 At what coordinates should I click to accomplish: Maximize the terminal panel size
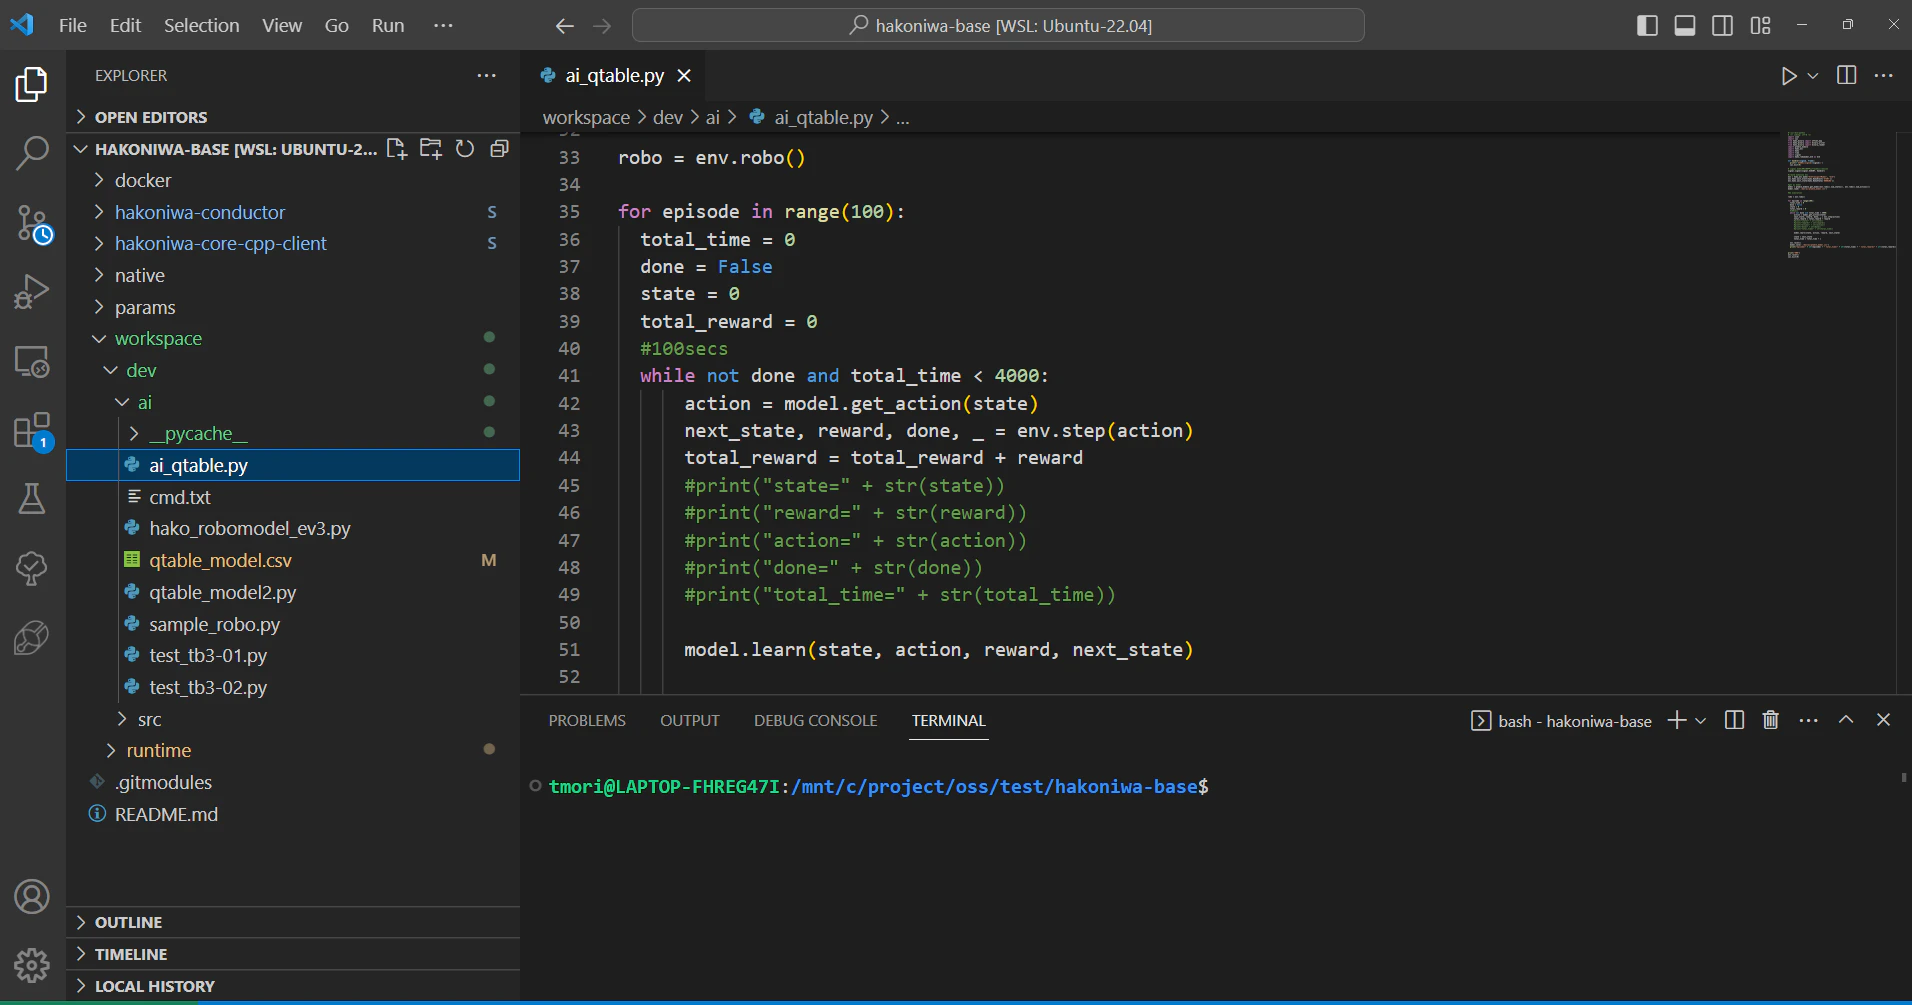point(1846,720)
